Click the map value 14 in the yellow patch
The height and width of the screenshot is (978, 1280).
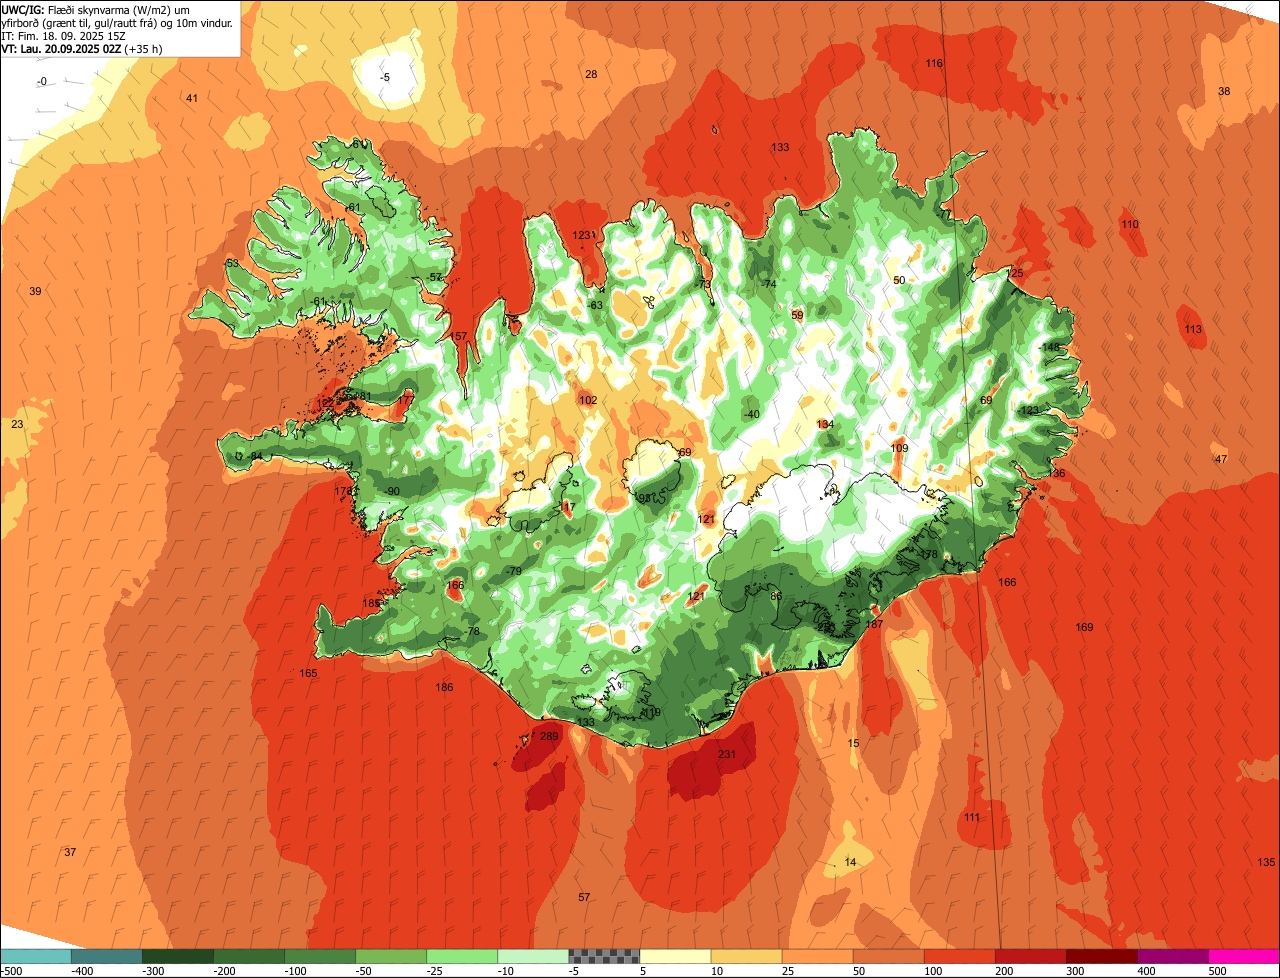click(851, 862)
